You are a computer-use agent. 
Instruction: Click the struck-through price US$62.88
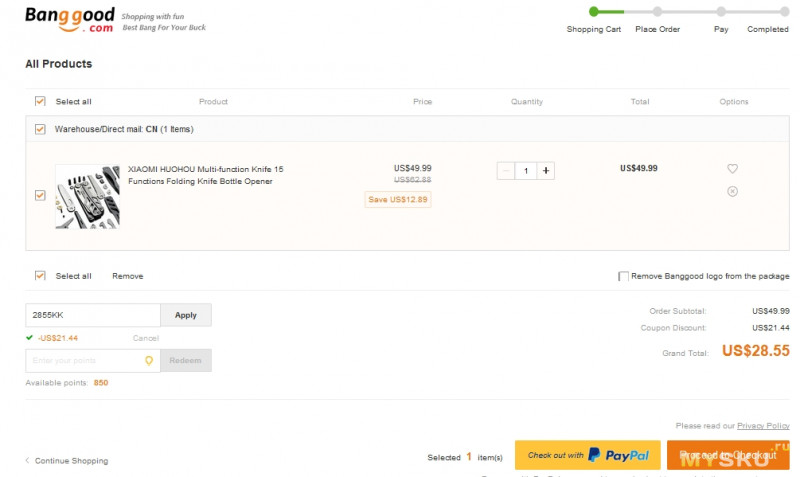click(x=412, y=180)
